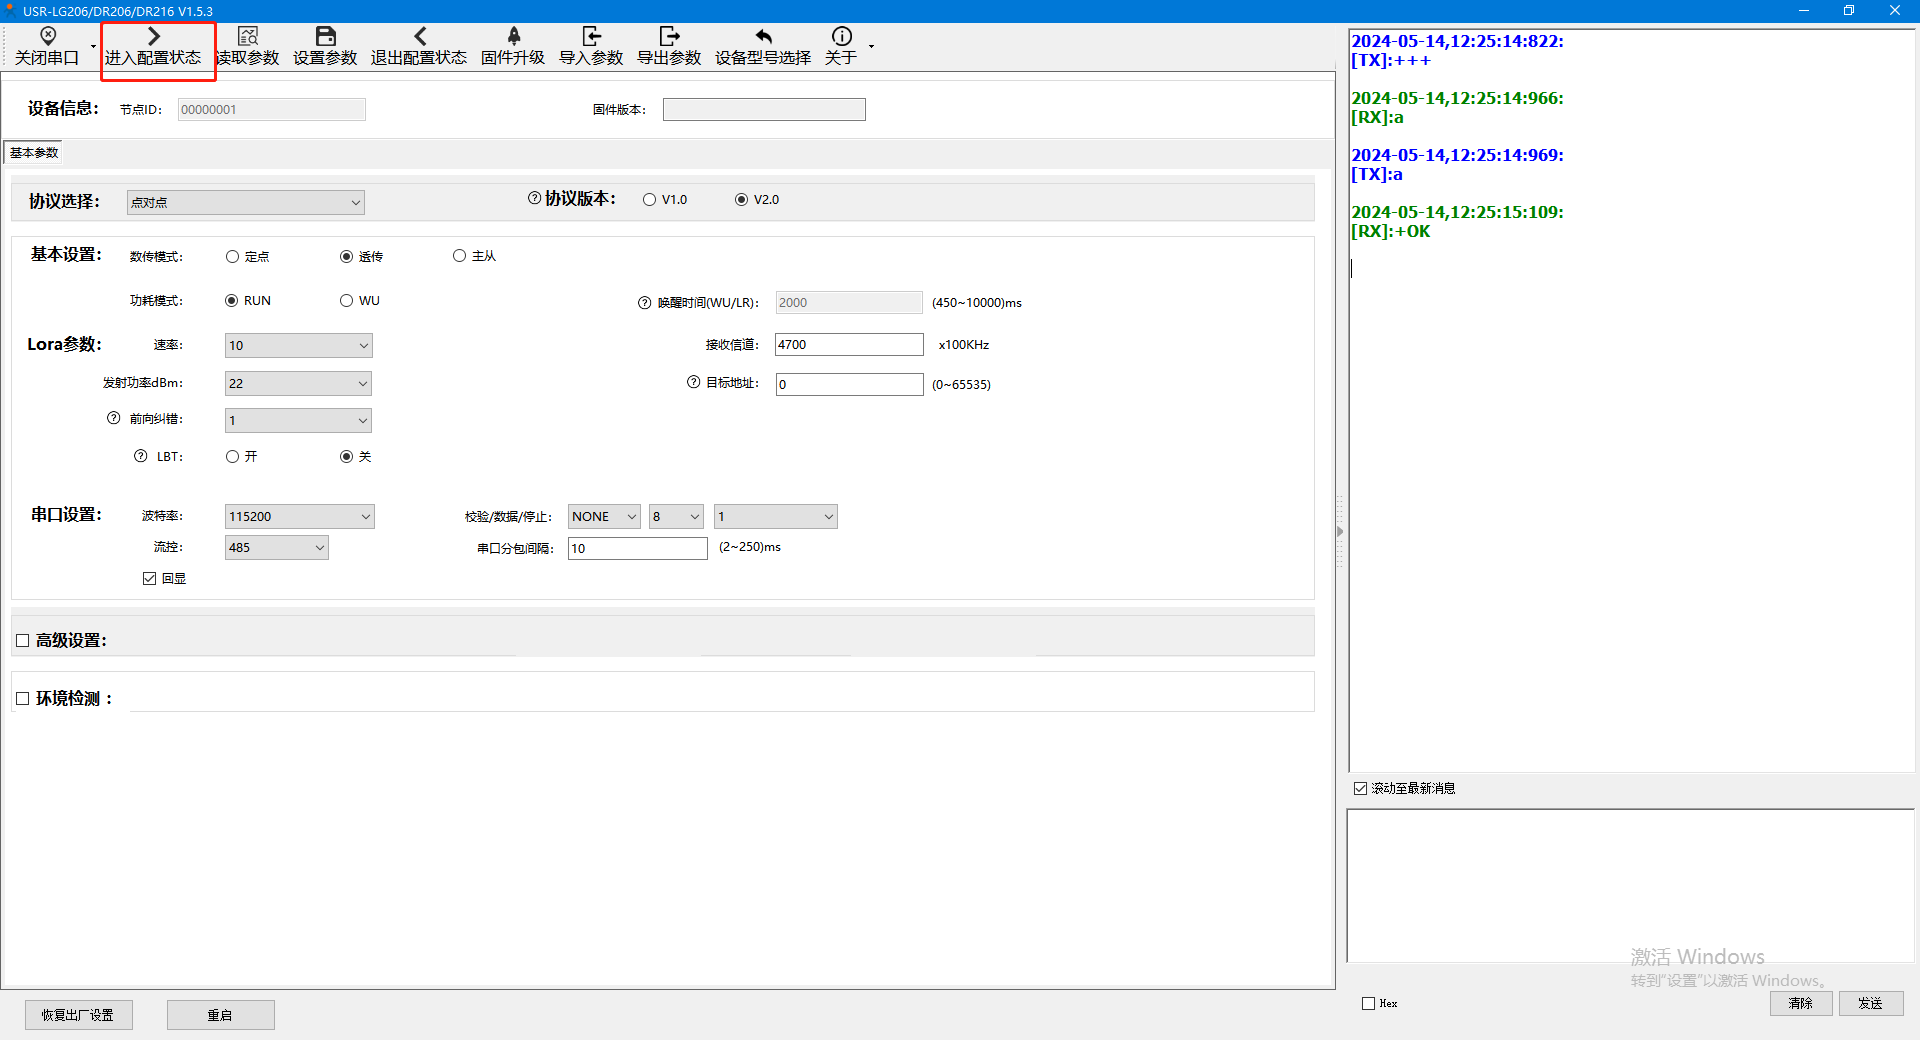Click 退出配置状态 toolbar icon
Image resolution: width=1920 pixels, height=1040 pixels.
pos(420,36)
